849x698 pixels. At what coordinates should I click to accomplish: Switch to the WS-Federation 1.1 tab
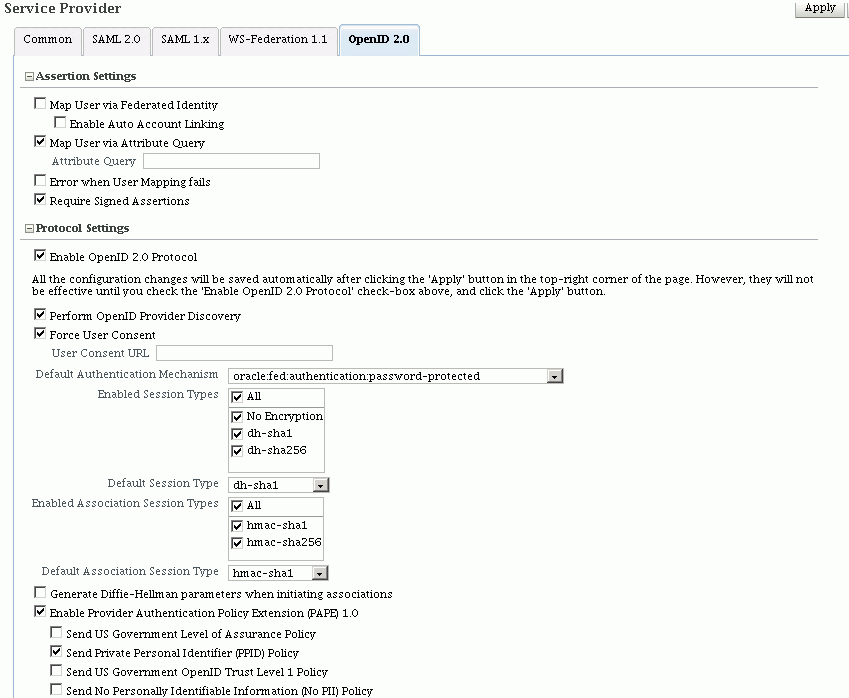pos(276,41)
